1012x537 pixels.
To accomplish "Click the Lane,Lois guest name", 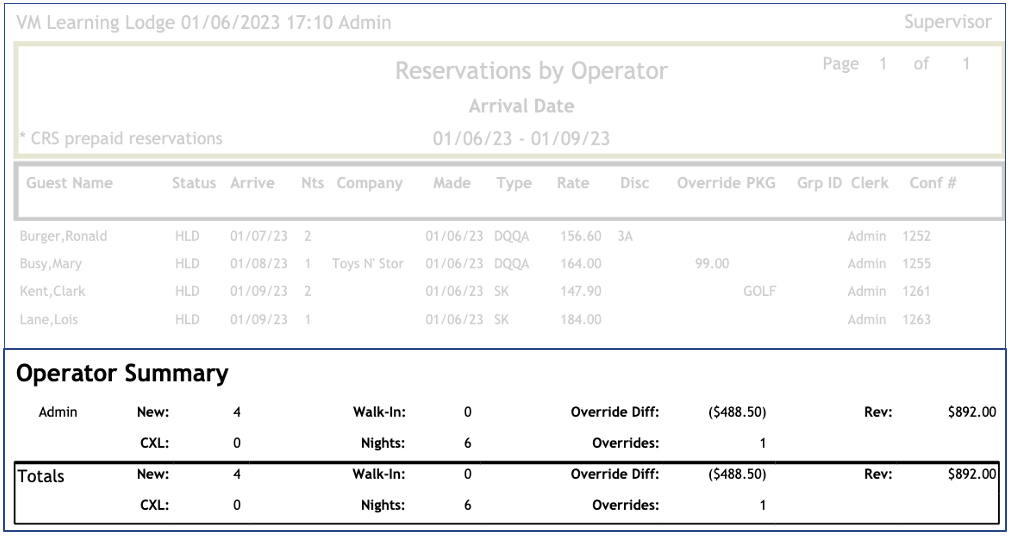I will tap(49, 320).
